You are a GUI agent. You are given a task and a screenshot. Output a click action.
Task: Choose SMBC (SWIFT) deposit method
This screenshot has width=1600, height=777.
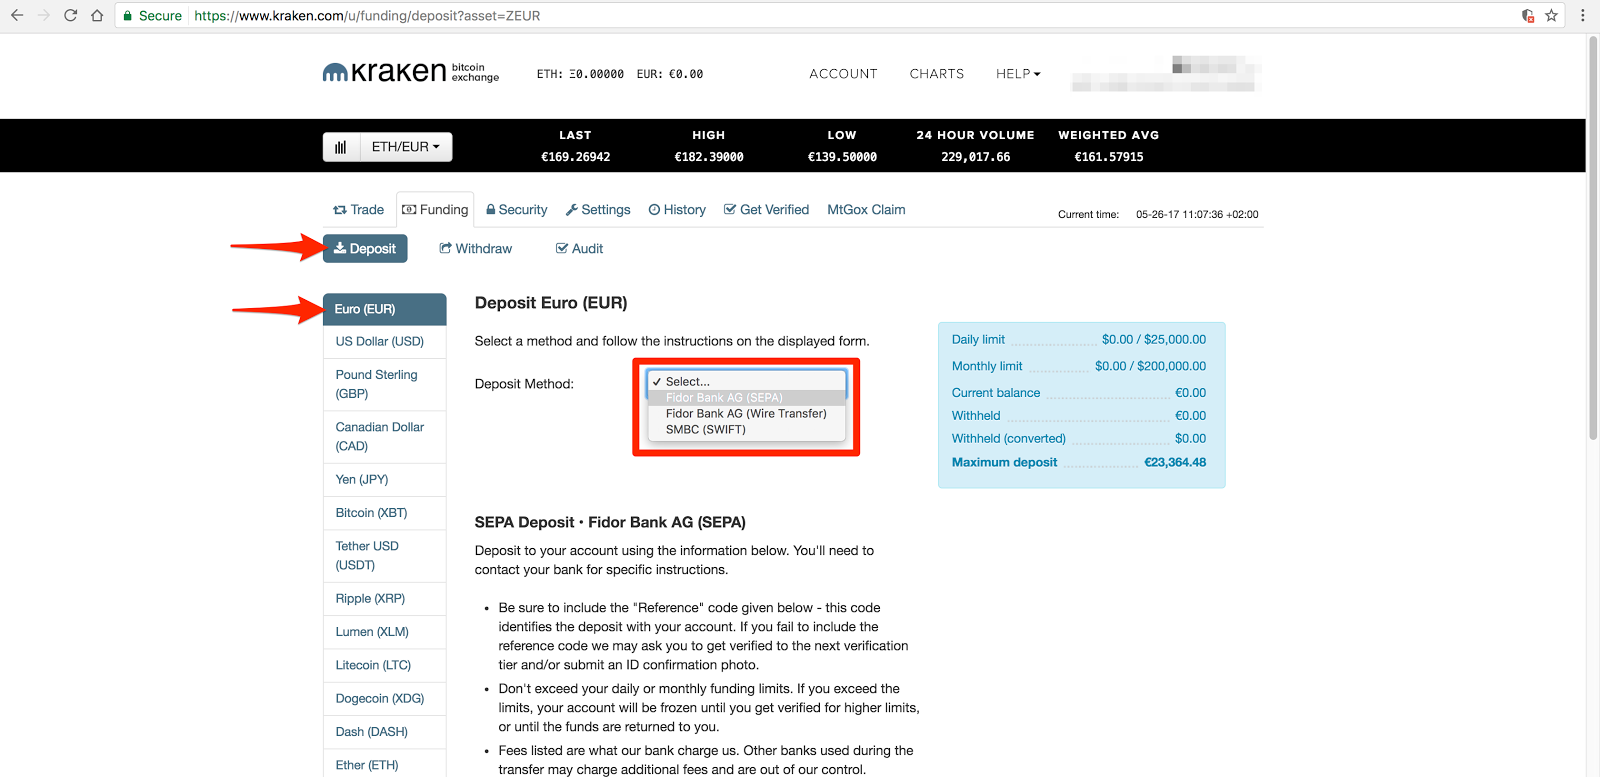(x=746, y=429)
